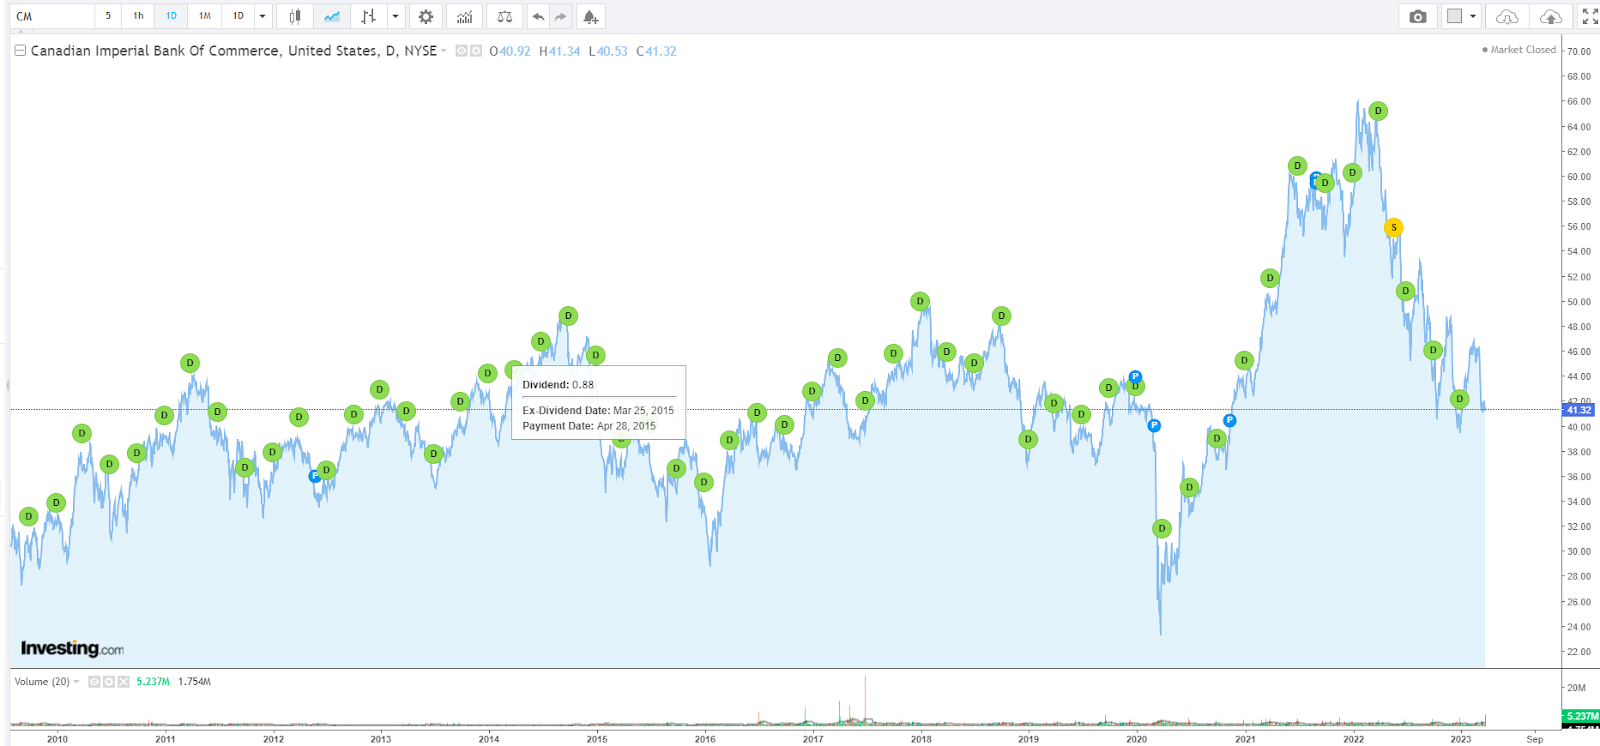The image size is (1600, 746).
Task: Open the interval dropdown arrow
Action: click(262, 16)
